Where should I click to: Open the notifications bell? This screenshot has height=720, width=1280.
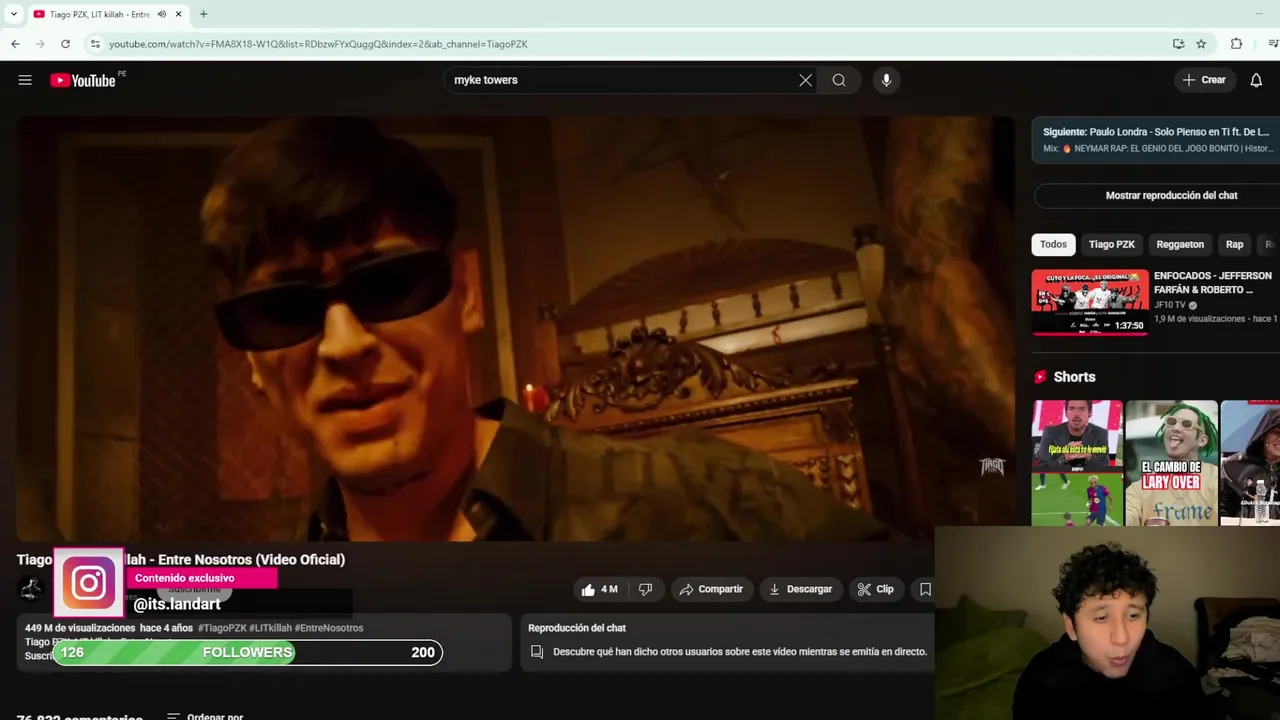click(1256, 80)
